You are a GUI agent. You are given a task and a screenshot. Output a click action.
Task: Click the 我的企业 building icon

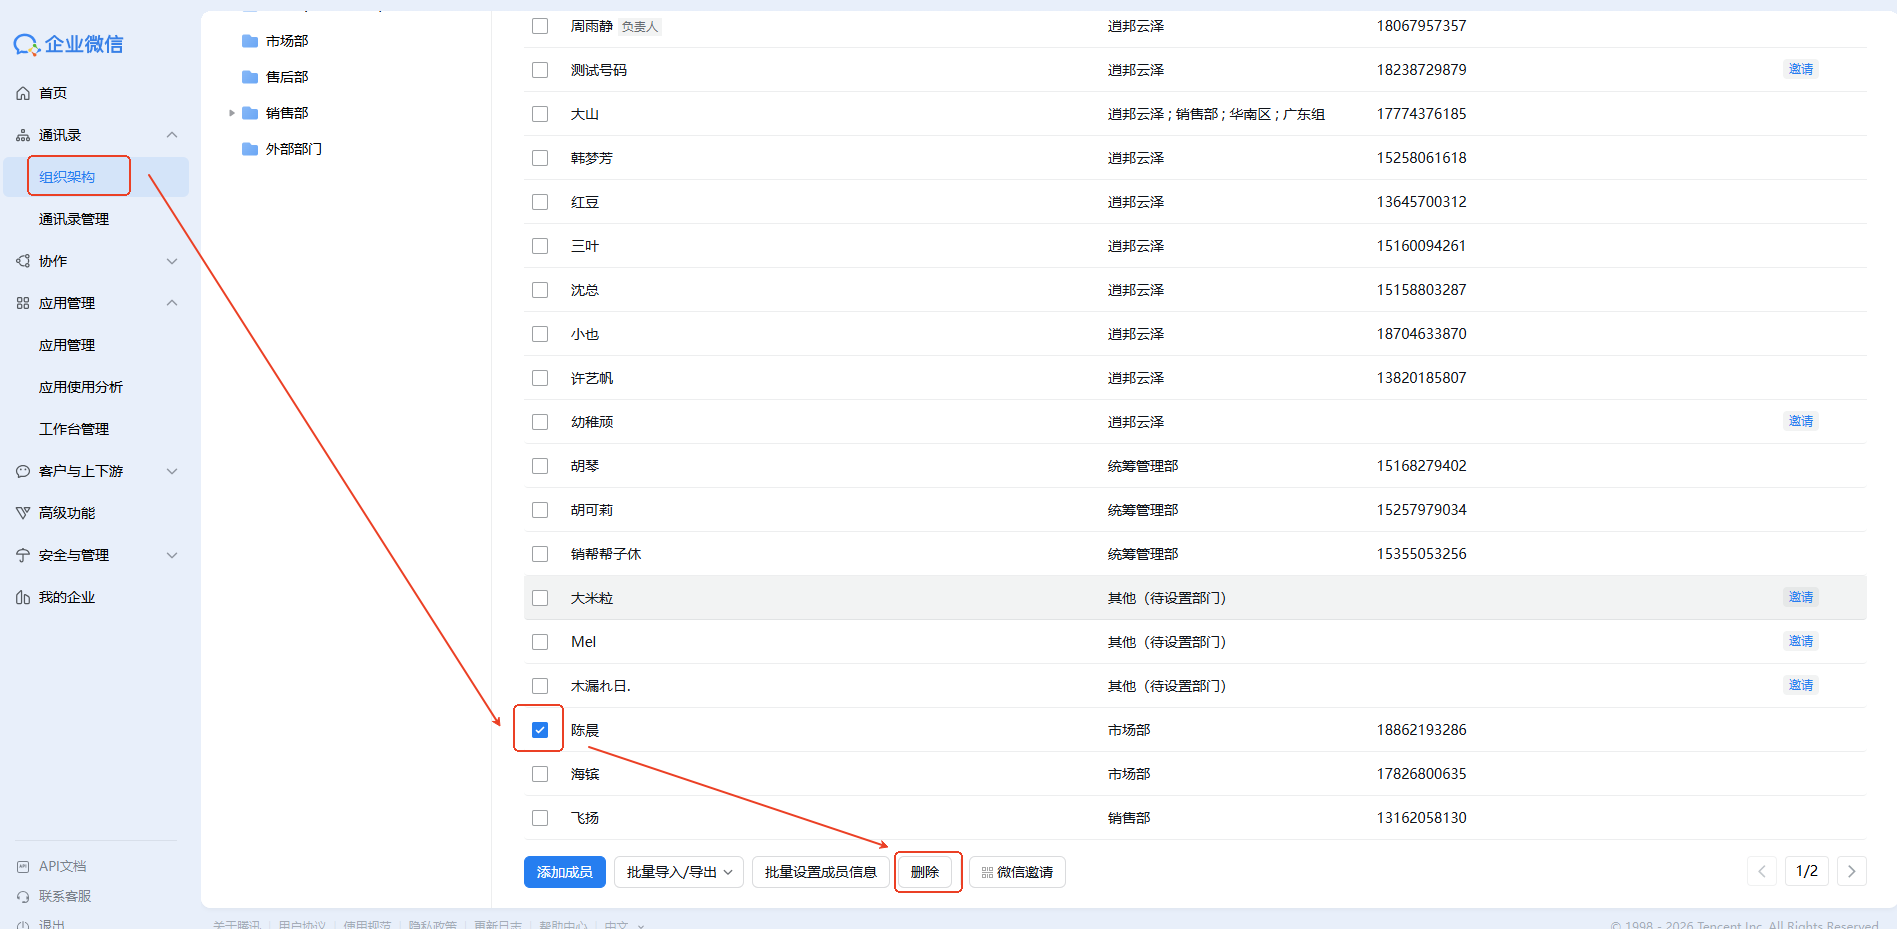point(23,597)
